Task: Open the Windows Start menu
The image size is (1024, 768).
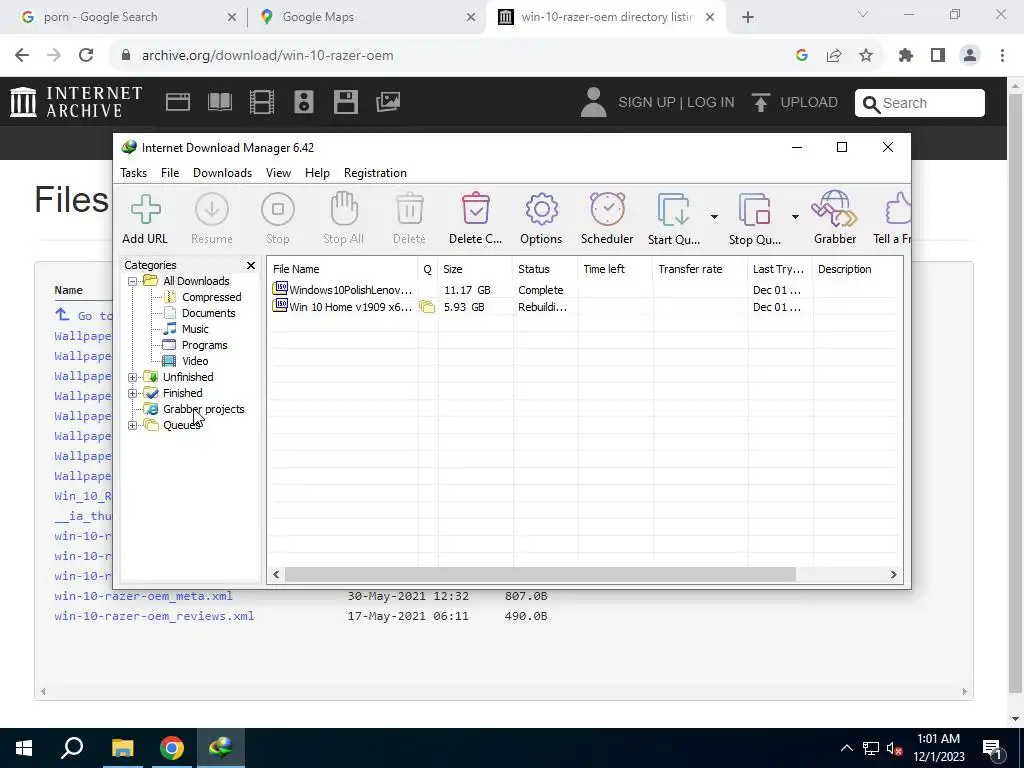Action: point(24,748)
